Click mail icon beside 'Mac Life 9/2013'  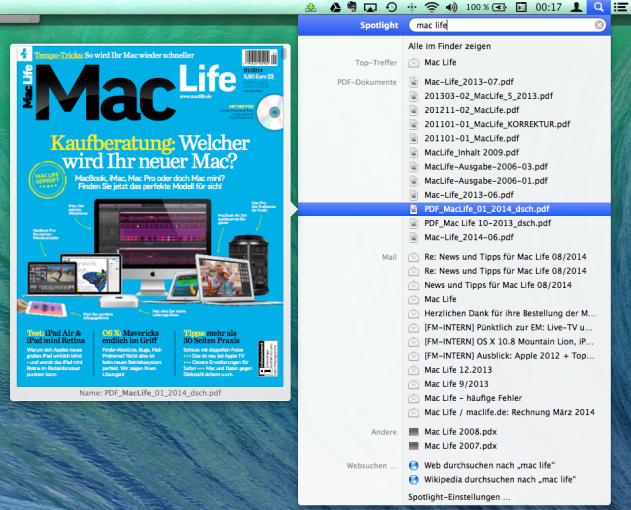coord(413,384)
